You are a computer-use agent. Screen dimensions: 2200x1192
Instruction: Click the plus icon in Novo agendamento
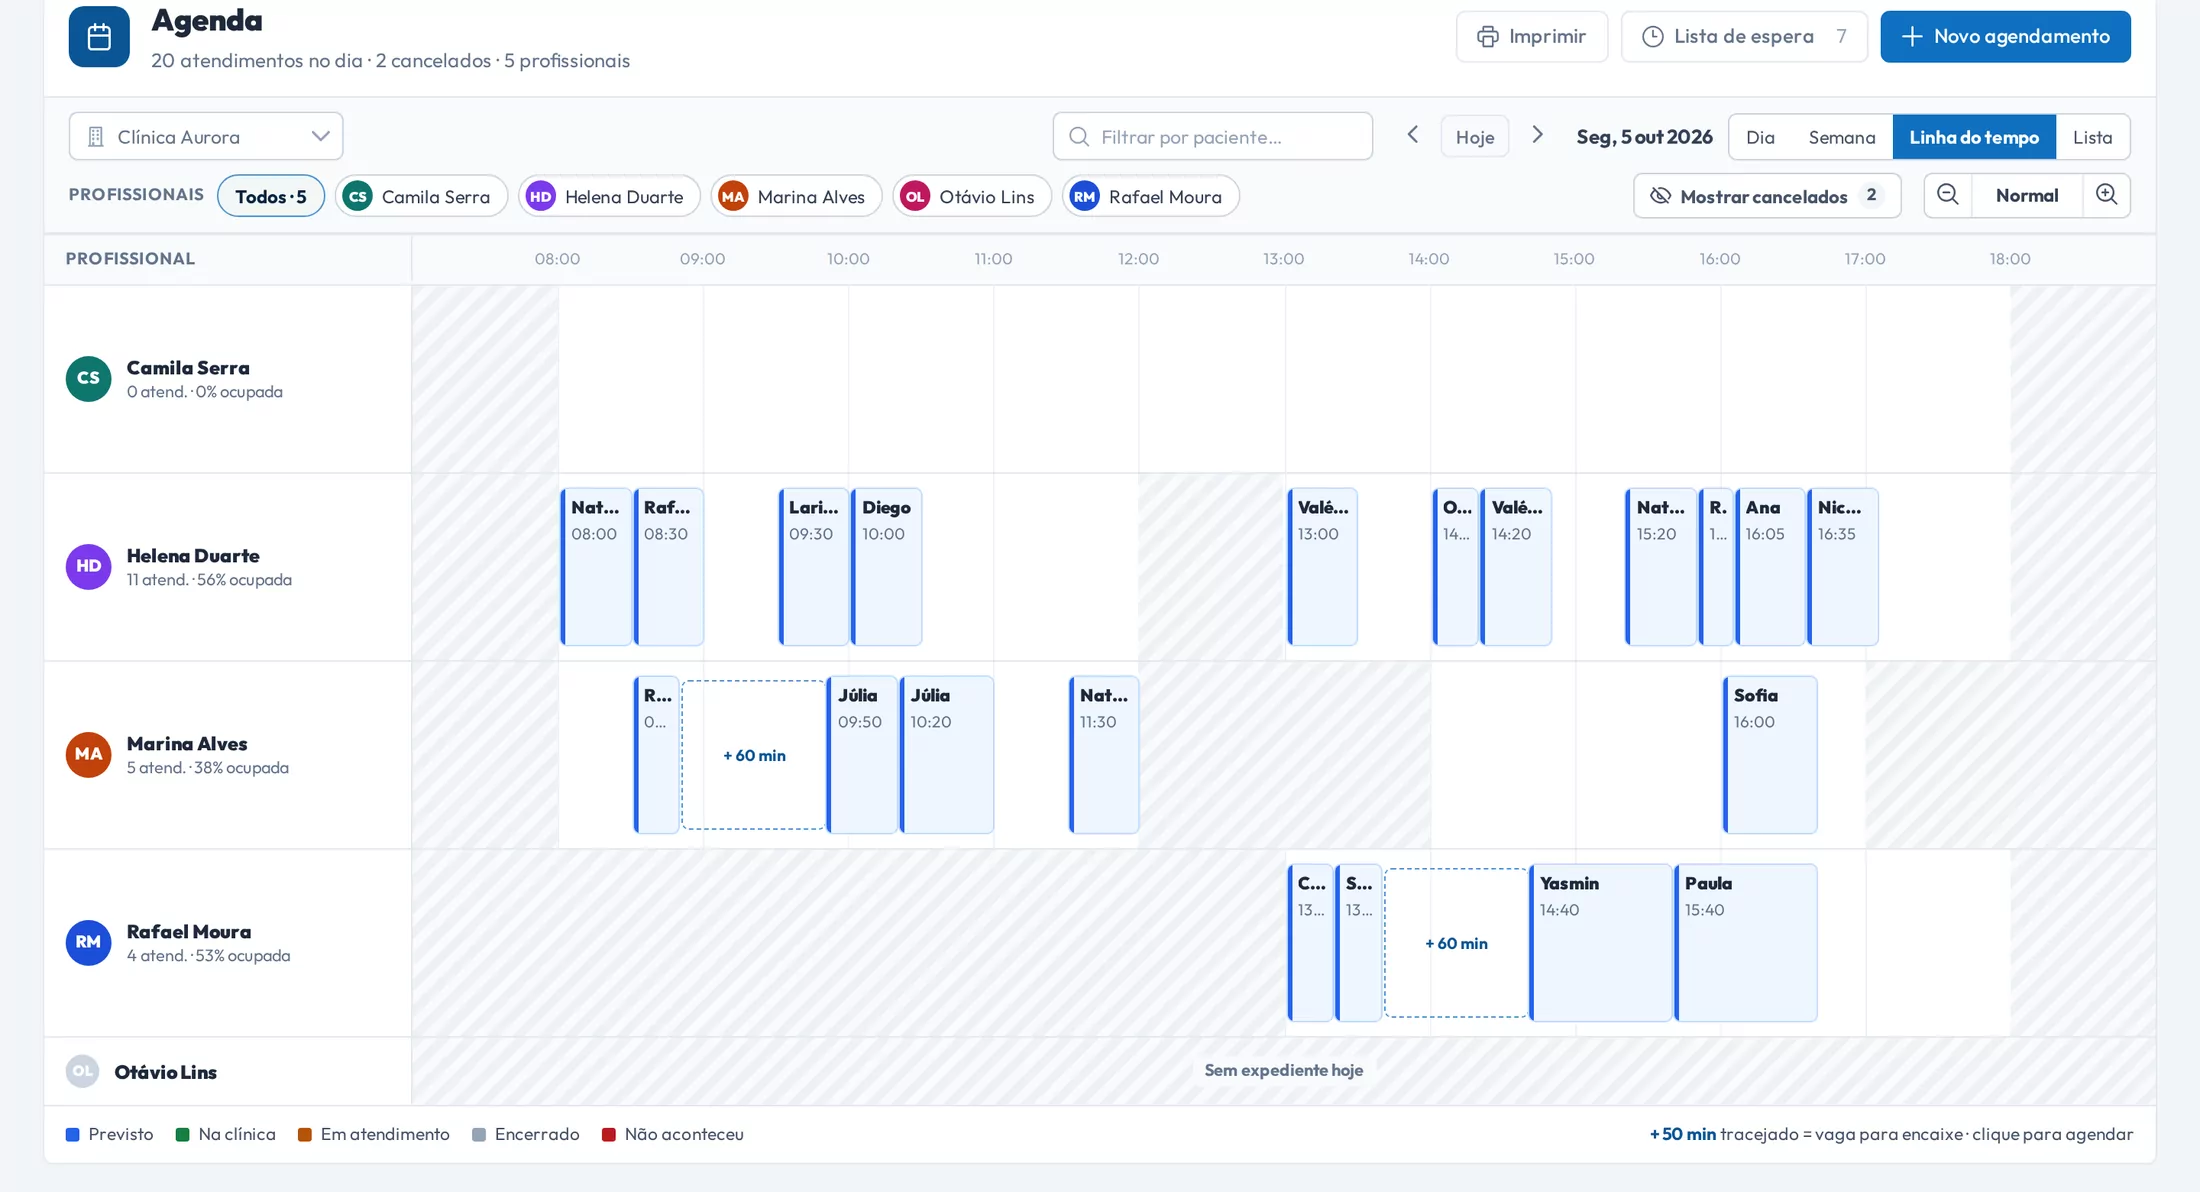coord(1912,37)
